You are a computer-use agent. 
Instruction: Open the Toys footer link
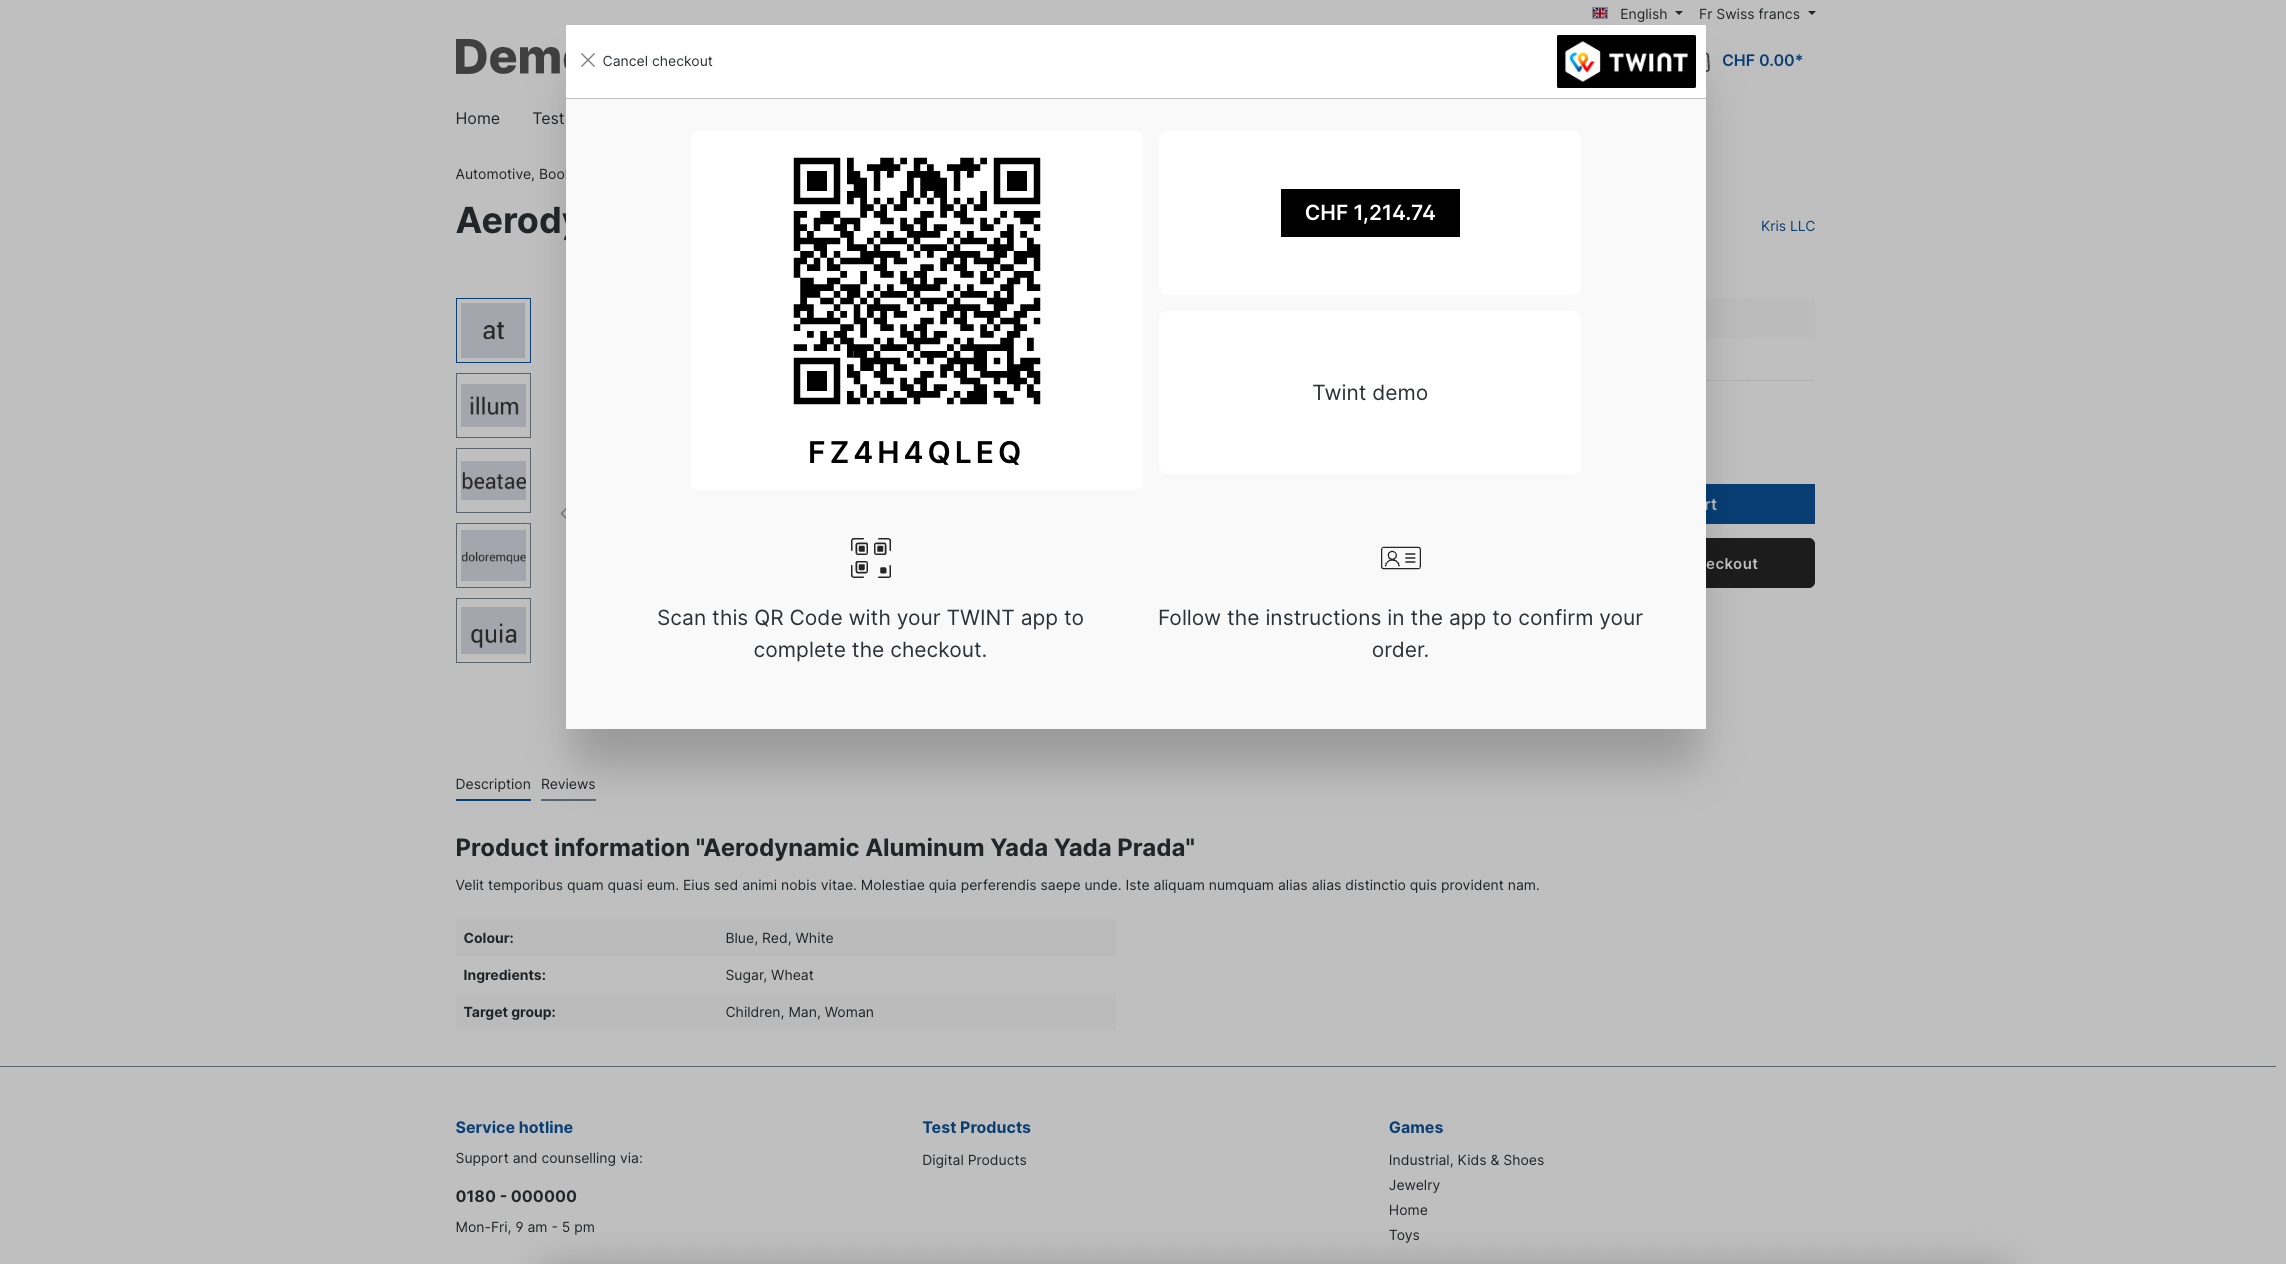(x=1404, y=1235)
